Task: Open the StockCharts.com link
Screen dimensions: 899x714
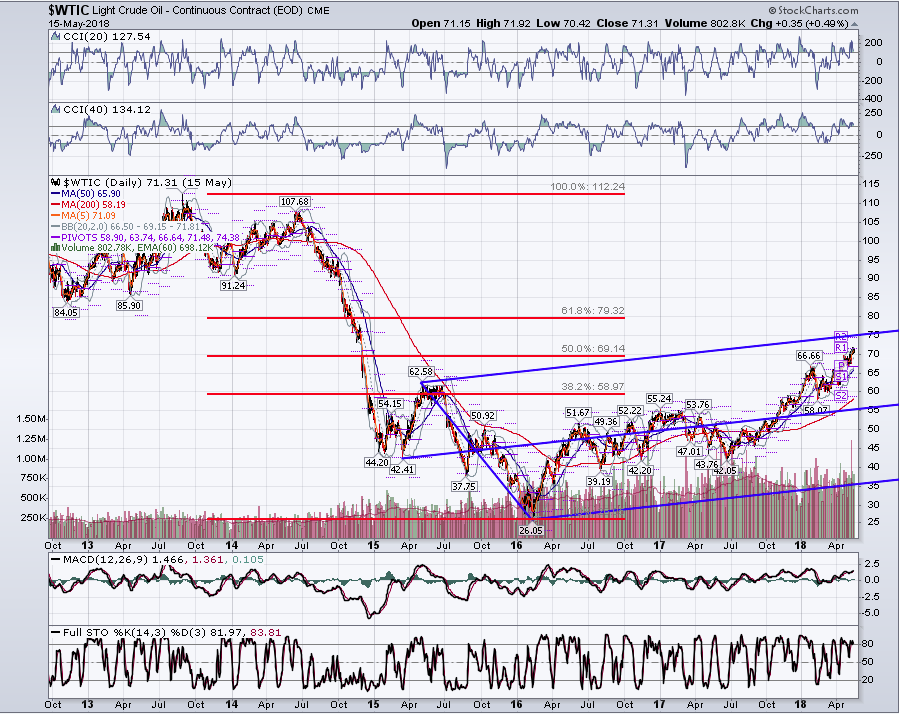Action: click(x=813, y=10)
